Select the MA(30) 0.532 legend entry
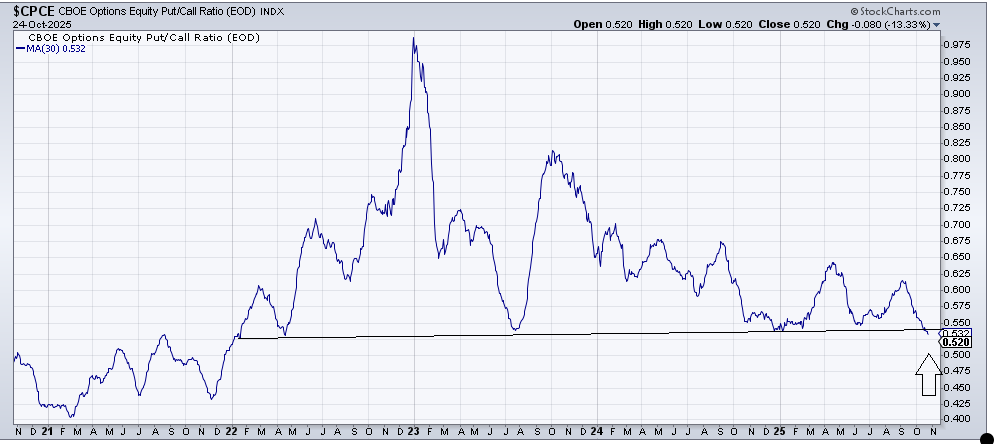 (50, 49)
